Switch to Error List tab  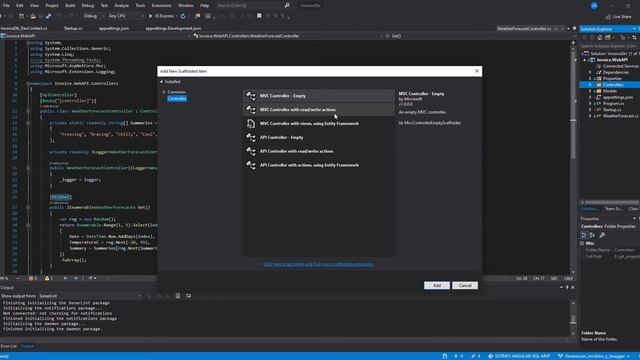(9, 347)
